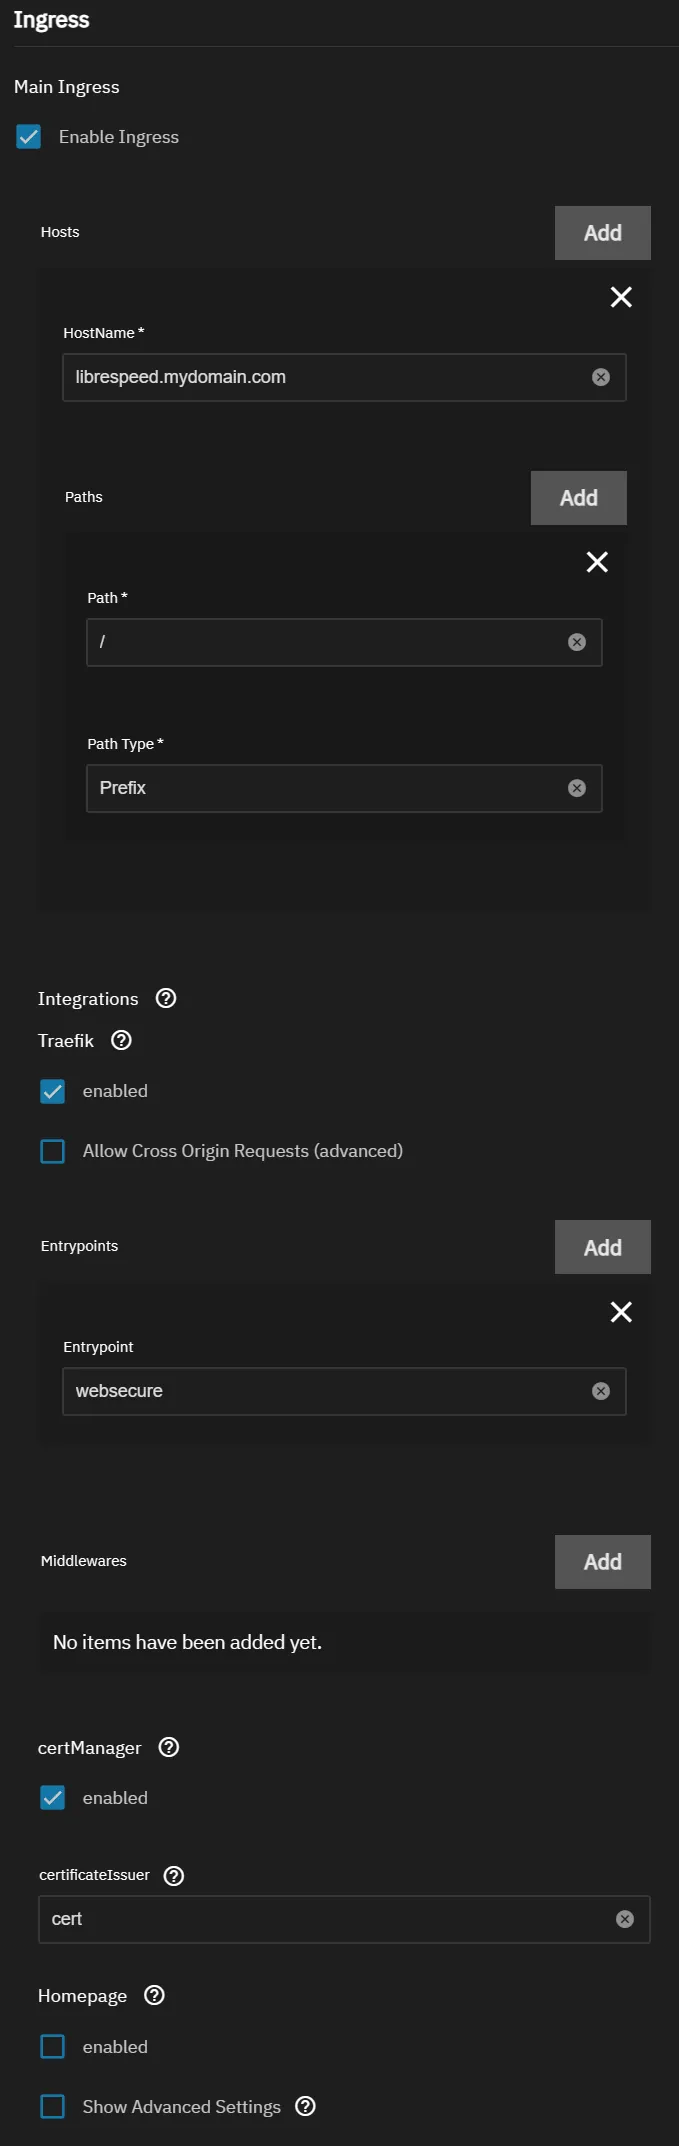Disable the Traefik enabled checkbox

tap(52, 1091)
